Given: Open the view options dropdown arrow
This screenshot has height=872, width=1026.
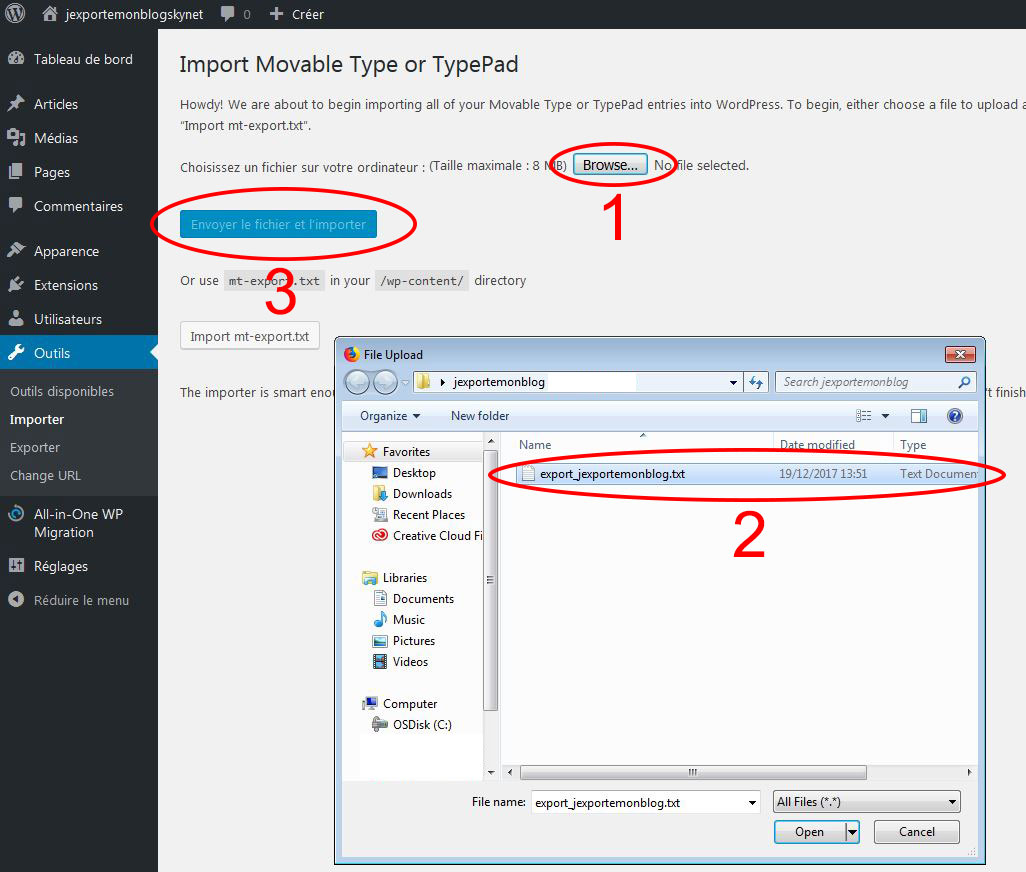Looking at the screenshot, I should (885, 415).
